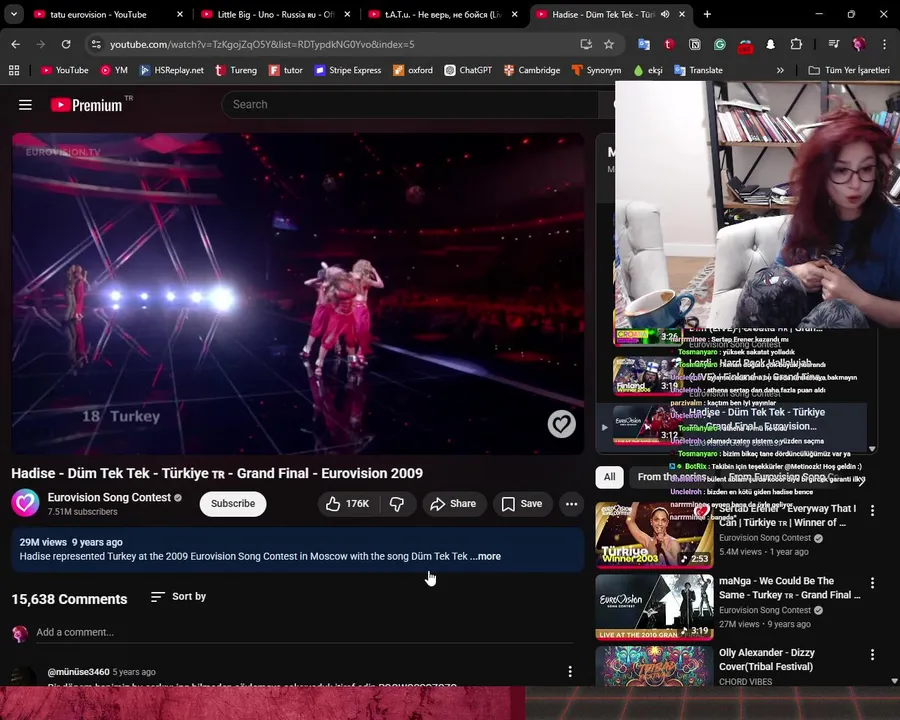This screenshot has width=900, height=720.
Task: Open Sertab Erener Türkiye Winner 2003 thumbnail
Action: pos(654,535)
